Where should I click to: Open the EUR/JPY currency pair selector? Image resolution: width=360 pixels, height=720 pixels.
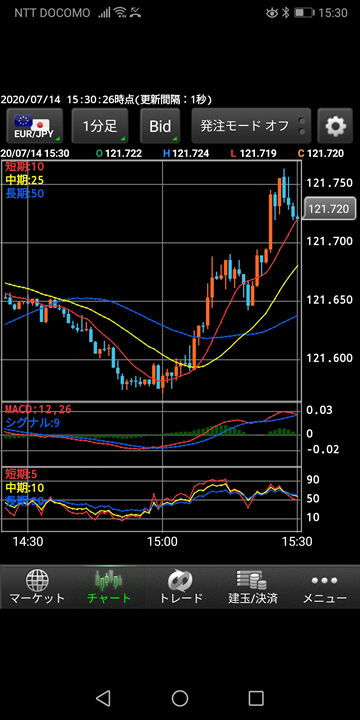coord(34,126)
